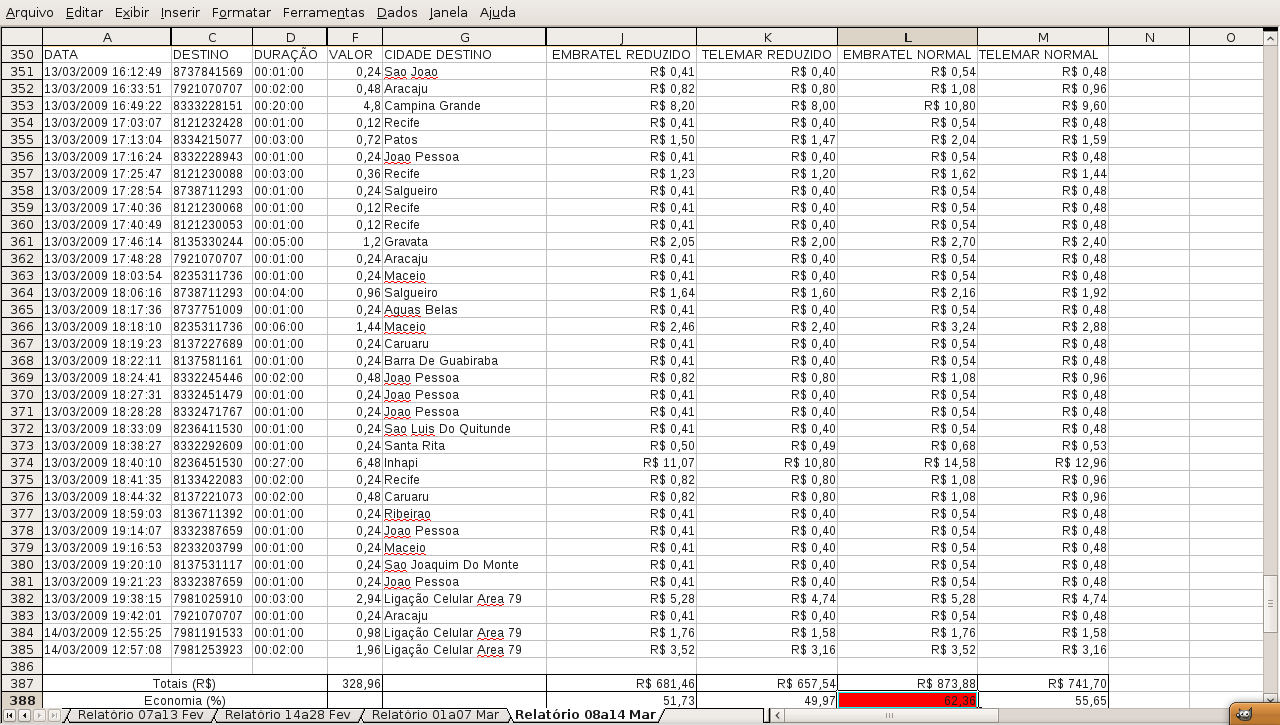Viewport: 1280px width, 725px height.
Task: Open the Exibir menu
Action: pyautogui.click(x=132, y=13)
